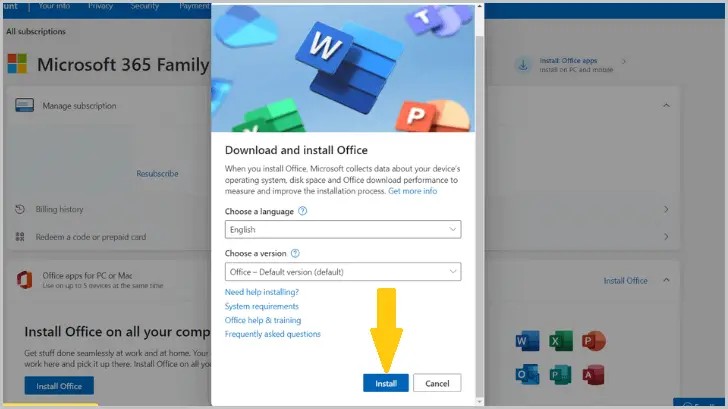
Task: Cancel the Download and install Office dialog
Action: click(x=437, y=383)
